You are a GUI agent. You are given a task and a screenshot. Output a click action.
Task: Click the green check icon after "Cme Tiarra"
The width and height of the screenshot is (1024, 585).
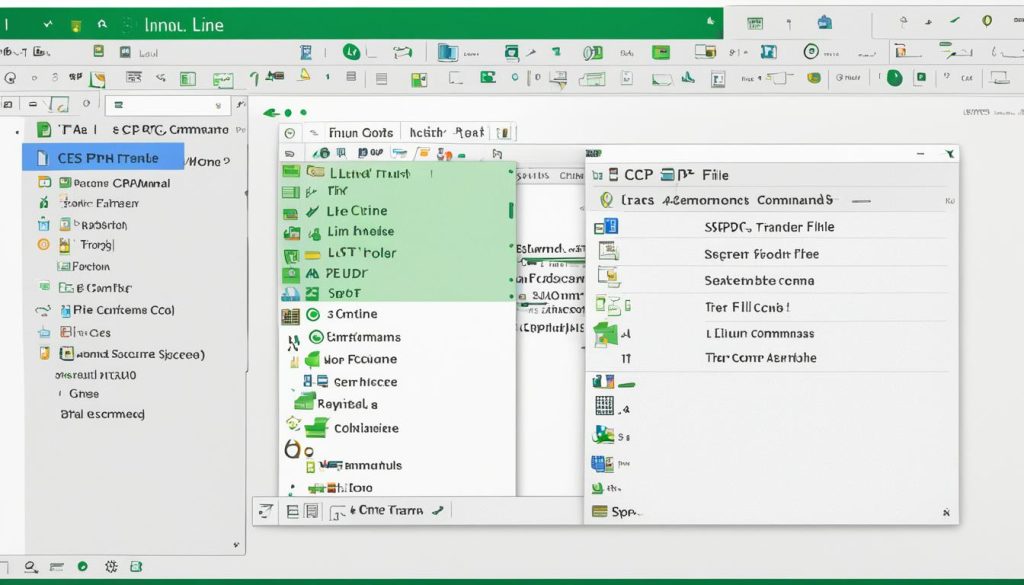tap(438, 511)
